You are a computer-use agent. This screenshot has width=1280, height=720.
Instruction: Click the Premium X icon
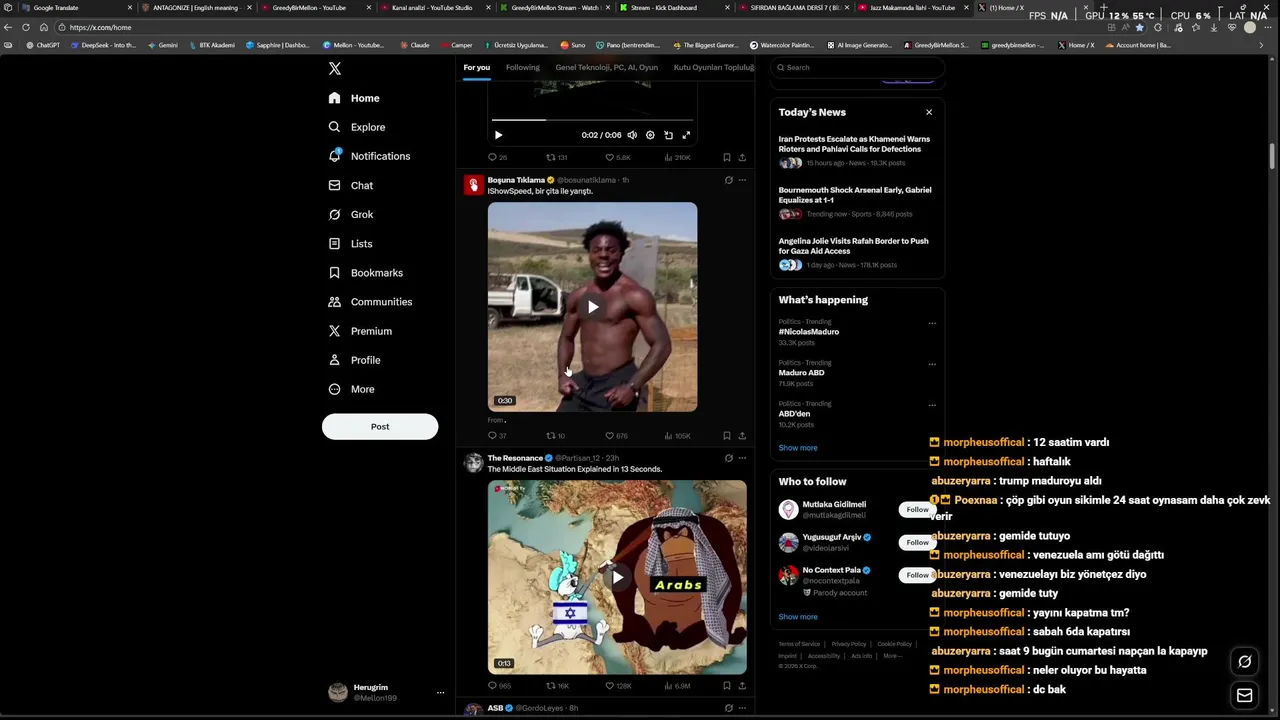(x=334, y=330)
